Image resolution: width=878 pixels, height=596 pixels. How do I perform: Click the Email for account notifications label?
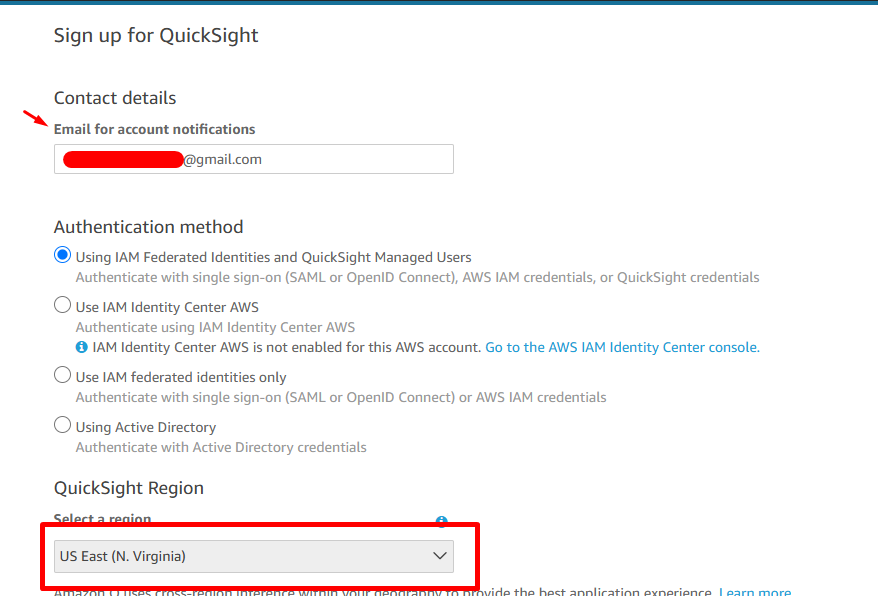(x=154, y=129)
